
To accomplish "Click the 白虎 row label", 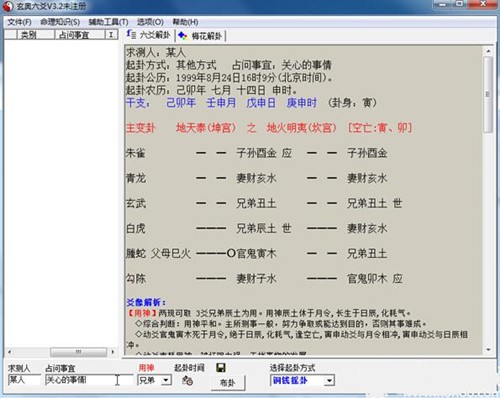I will (x=136, y=229).
